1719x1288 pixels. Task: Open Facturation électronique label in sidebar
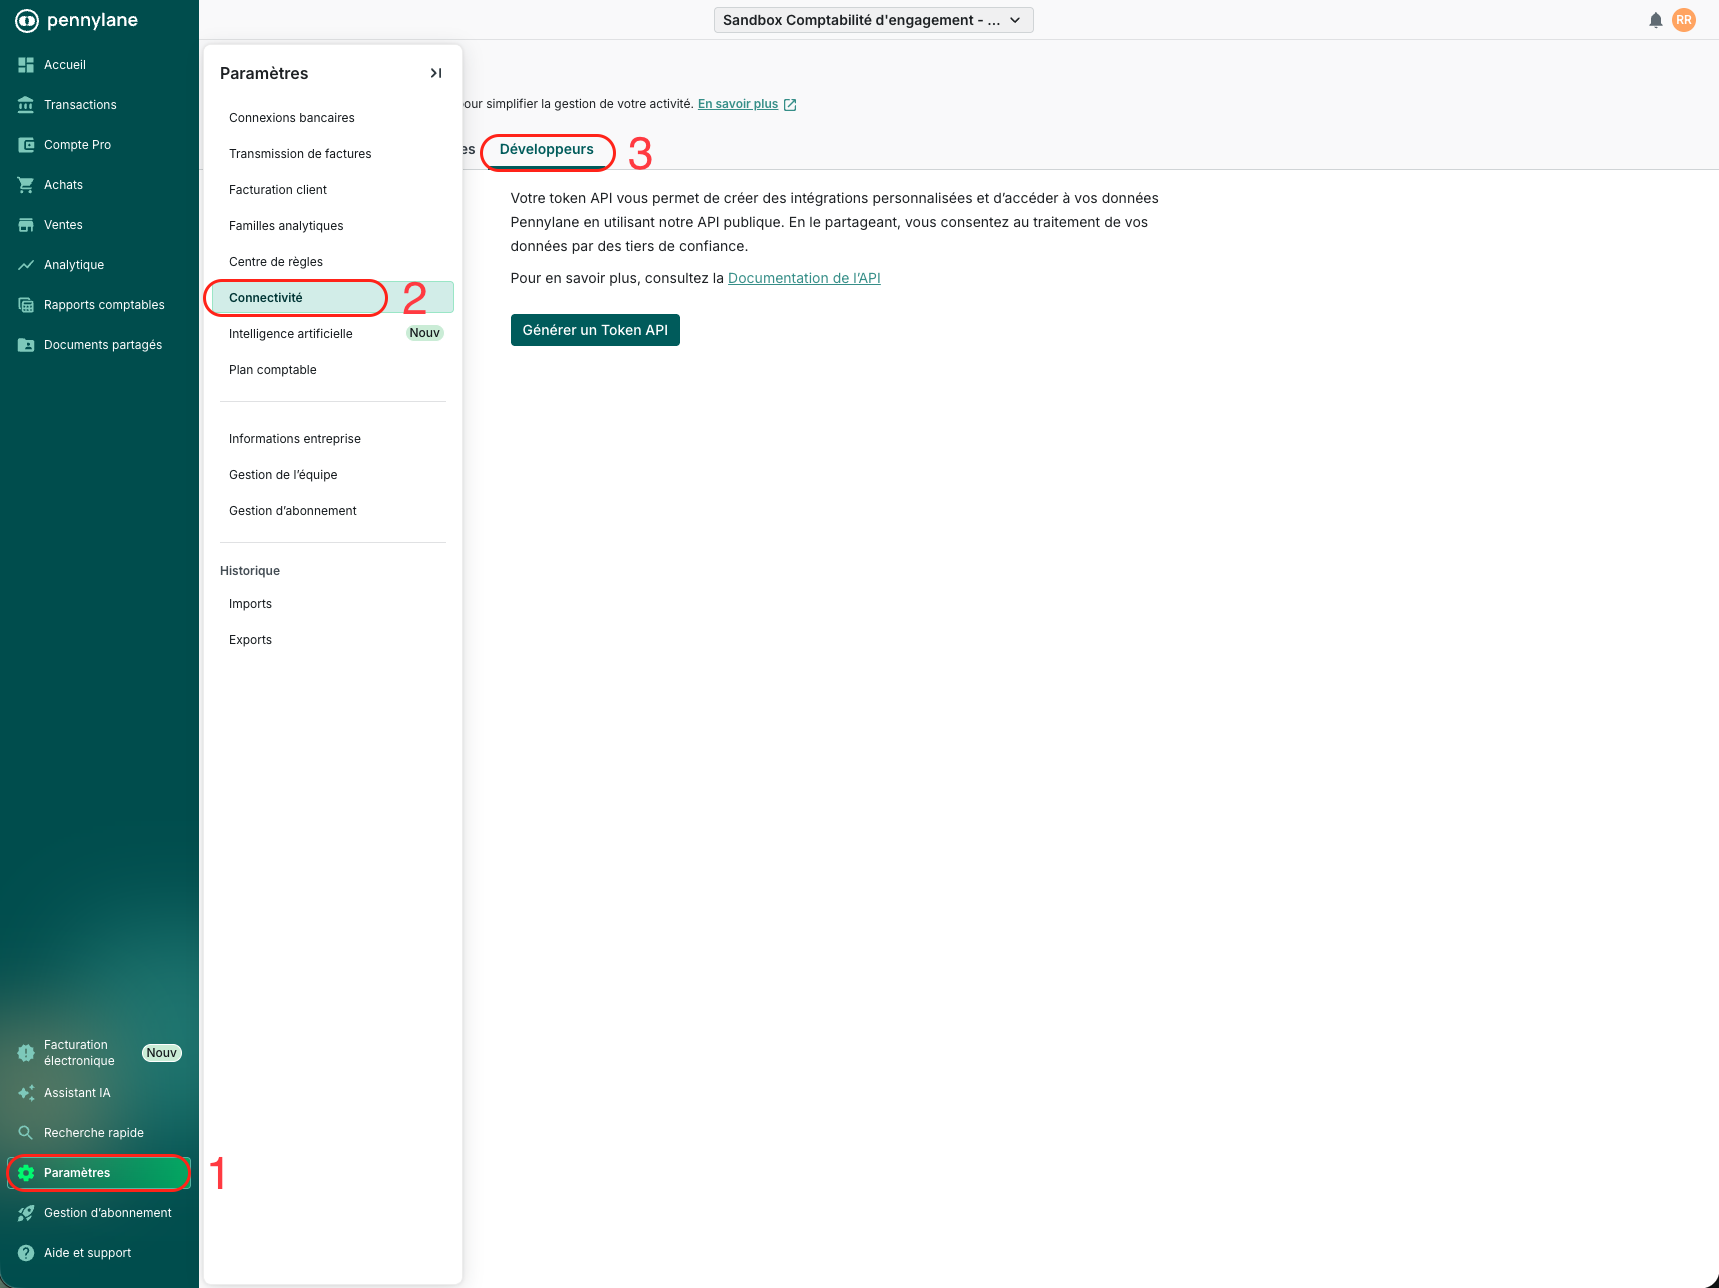[79, 1053]
